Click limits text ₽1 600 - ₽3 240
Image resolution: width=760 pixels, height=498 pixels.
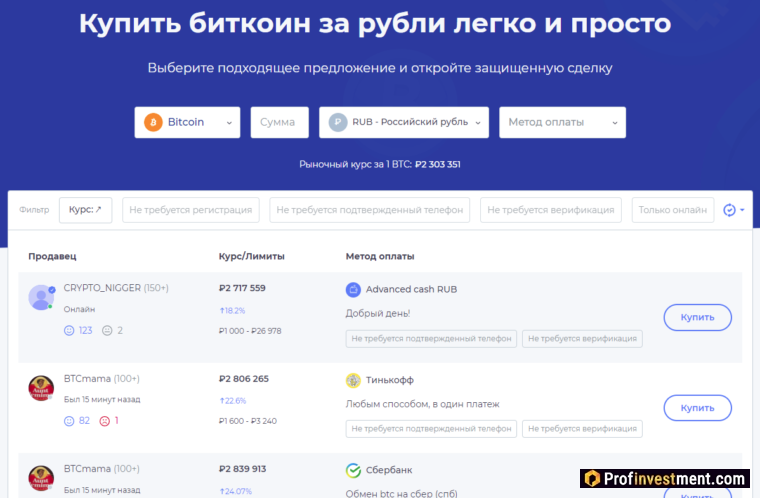point(248,421)
